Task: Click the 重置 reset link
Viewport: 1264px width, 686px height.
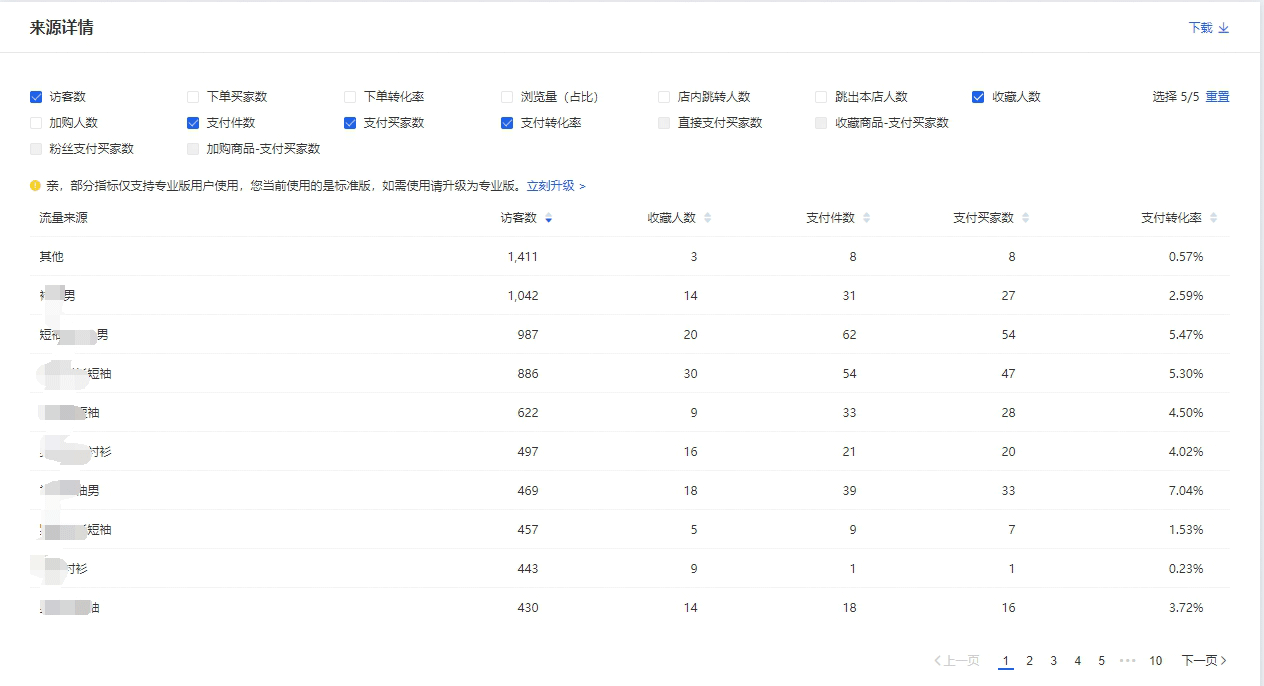Action: [1217, 97]
